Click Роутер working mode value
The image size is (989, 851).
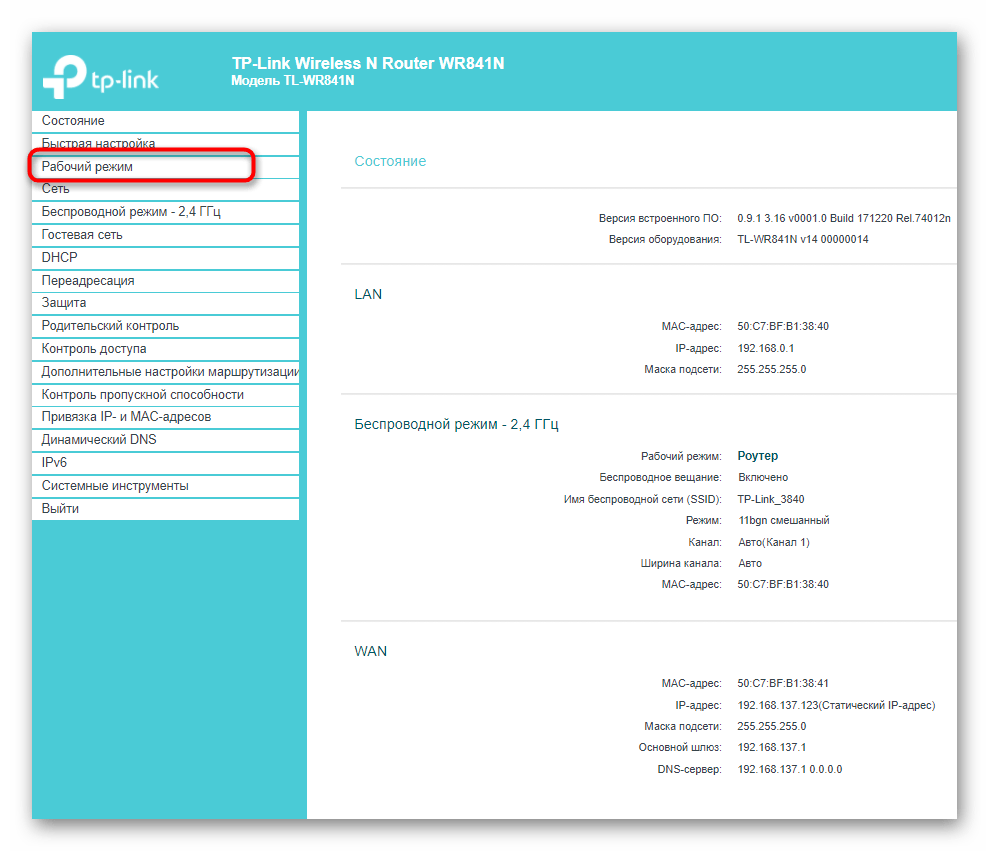coord(758,456)
